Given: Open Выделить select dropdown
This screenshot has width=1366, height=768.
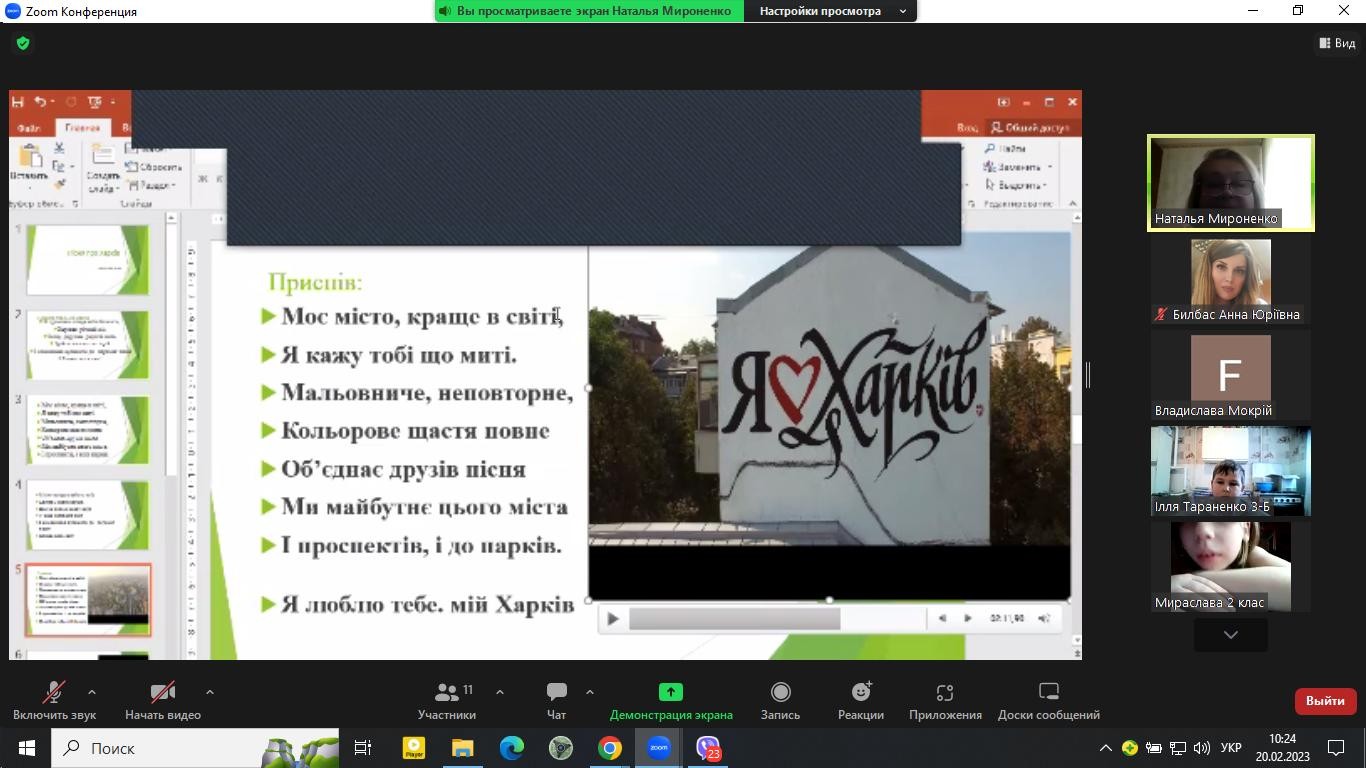Looking at the screenshot, I should click(1014, 185).
